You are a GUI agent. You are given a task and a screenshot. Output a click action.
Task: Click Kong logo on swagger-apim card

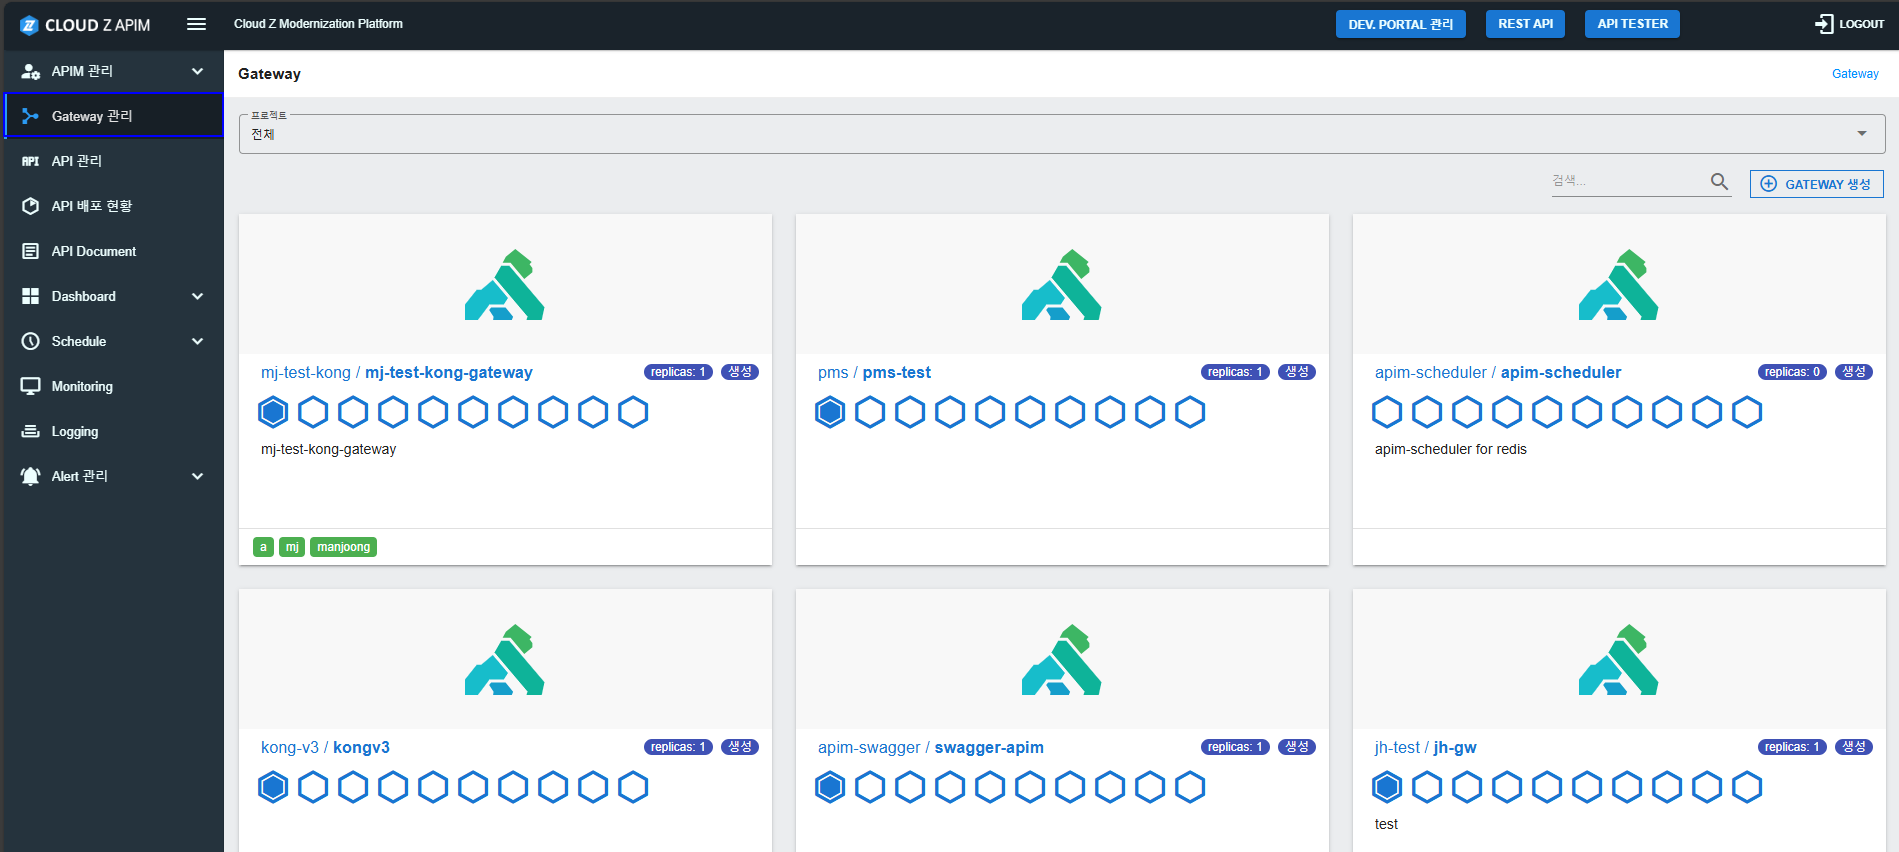point(1062,660)
